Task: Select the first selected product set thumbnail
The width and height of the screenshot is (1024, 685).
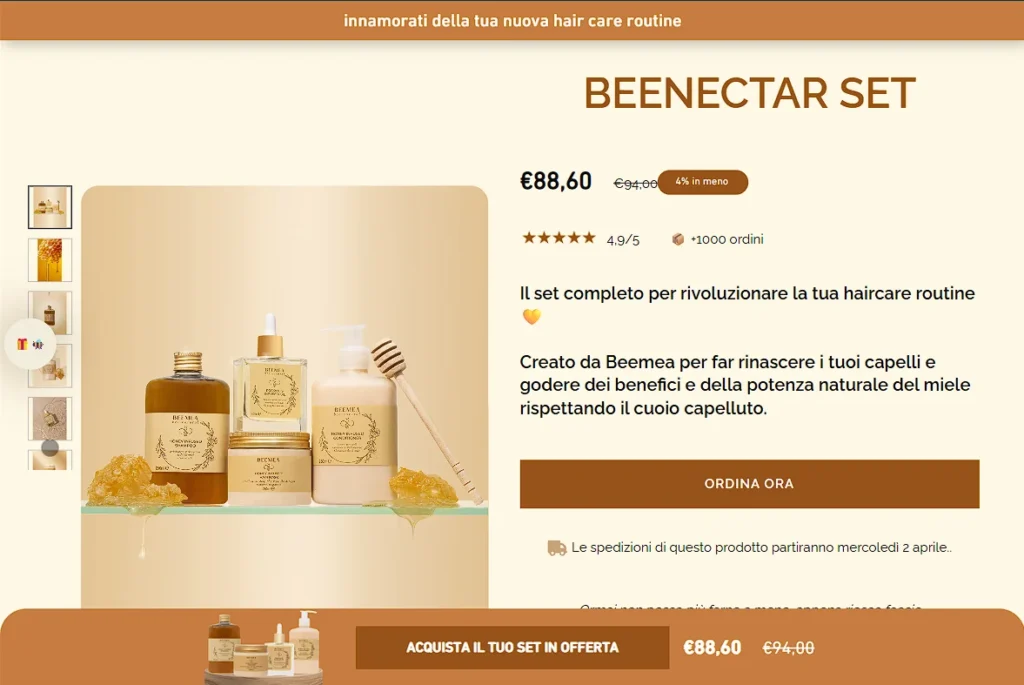Action: (50, 207)
